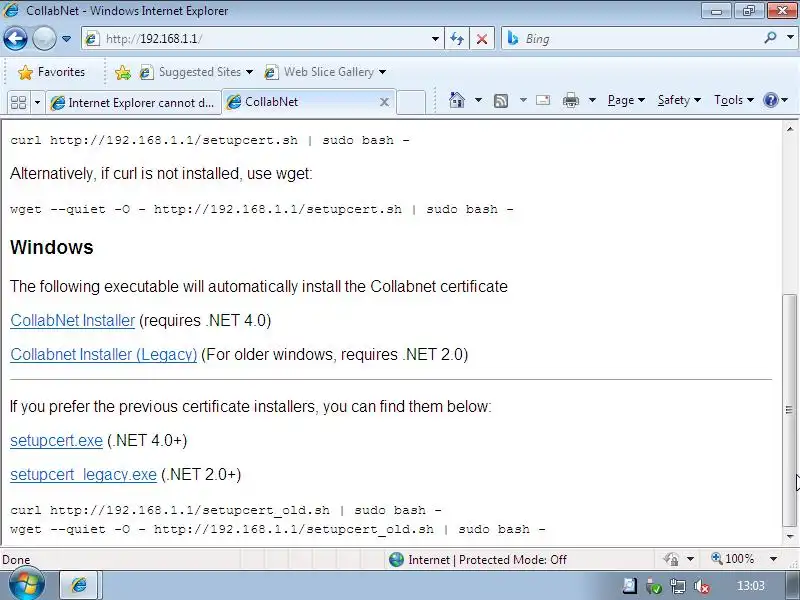Click the greyed Forward arrow button

[44, 38]
